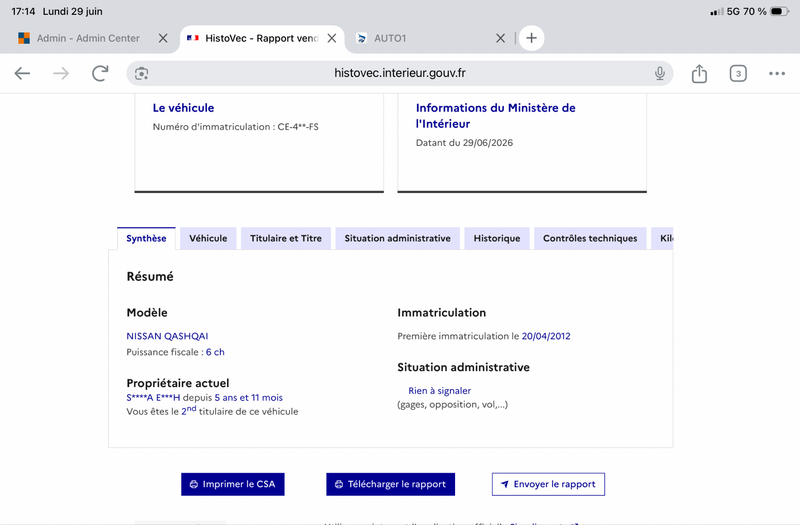Open the Historique tab
800x525 pixels.
pyautogui.click(x=497, y=238)
